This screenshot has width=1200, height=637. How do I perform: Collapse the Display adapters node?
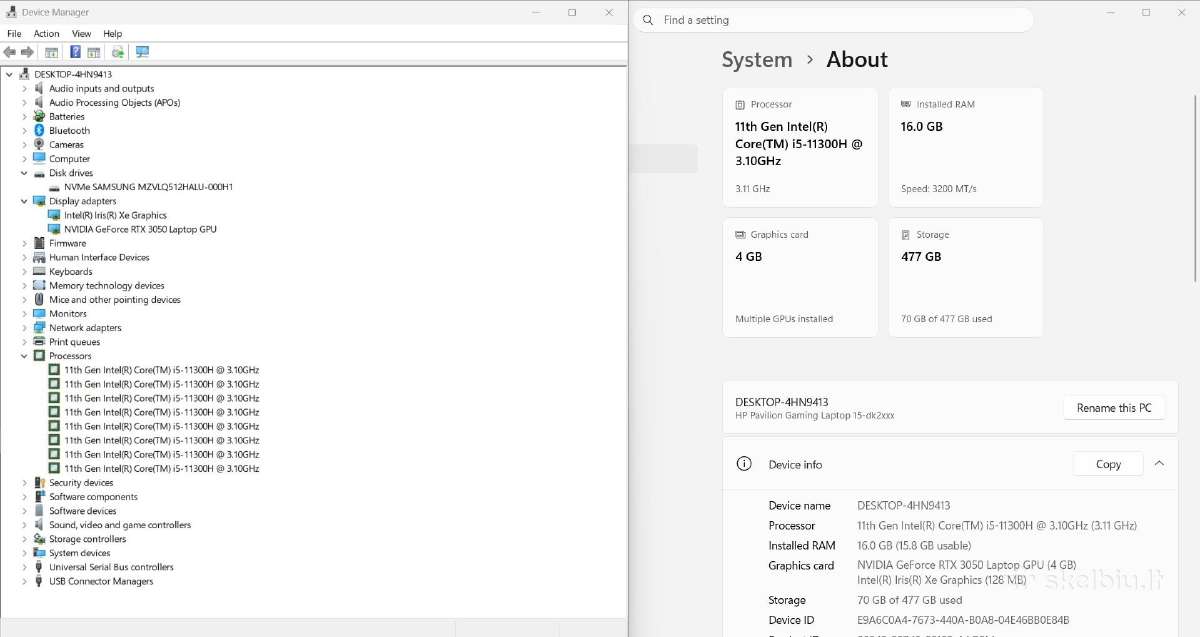(x=25, y=201)
